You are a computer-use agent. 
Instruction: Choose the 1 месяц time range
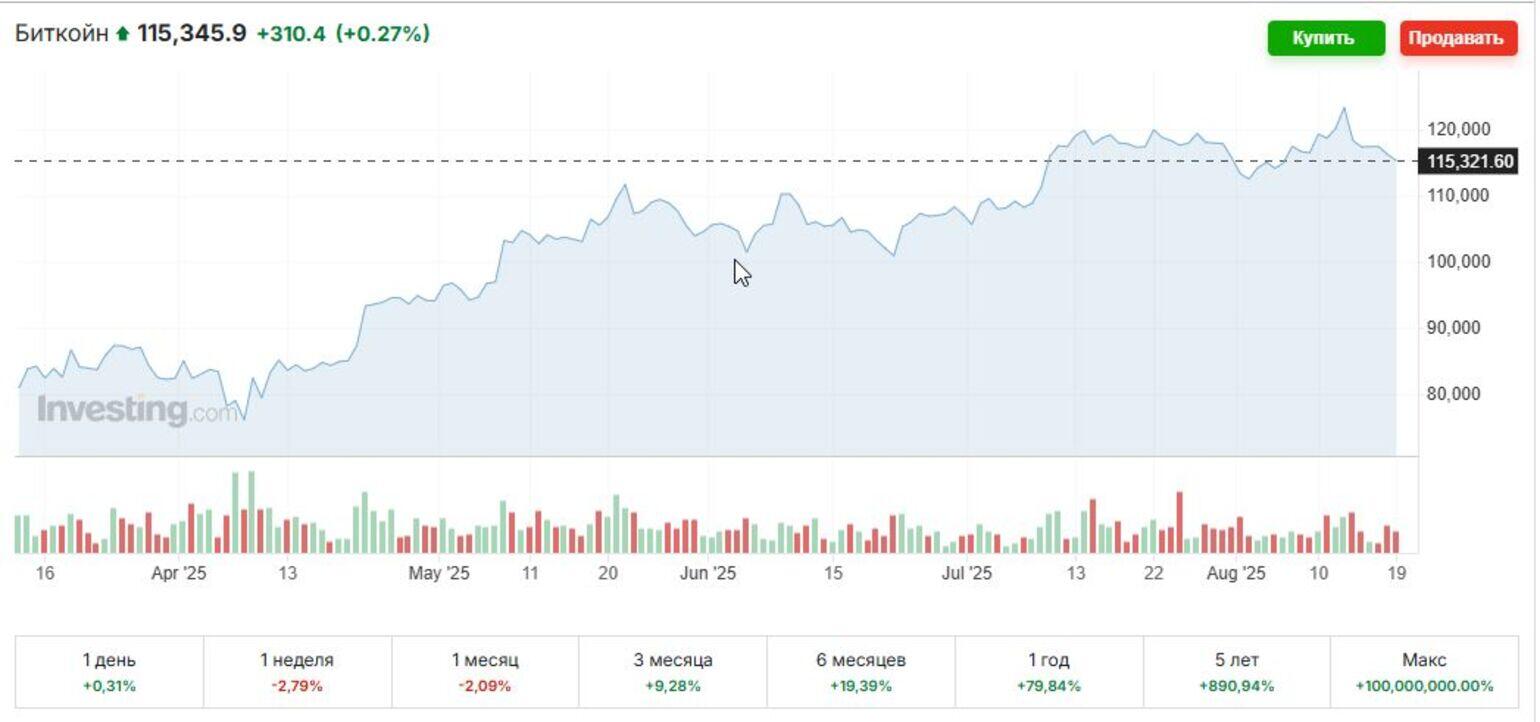coord(485,671)
